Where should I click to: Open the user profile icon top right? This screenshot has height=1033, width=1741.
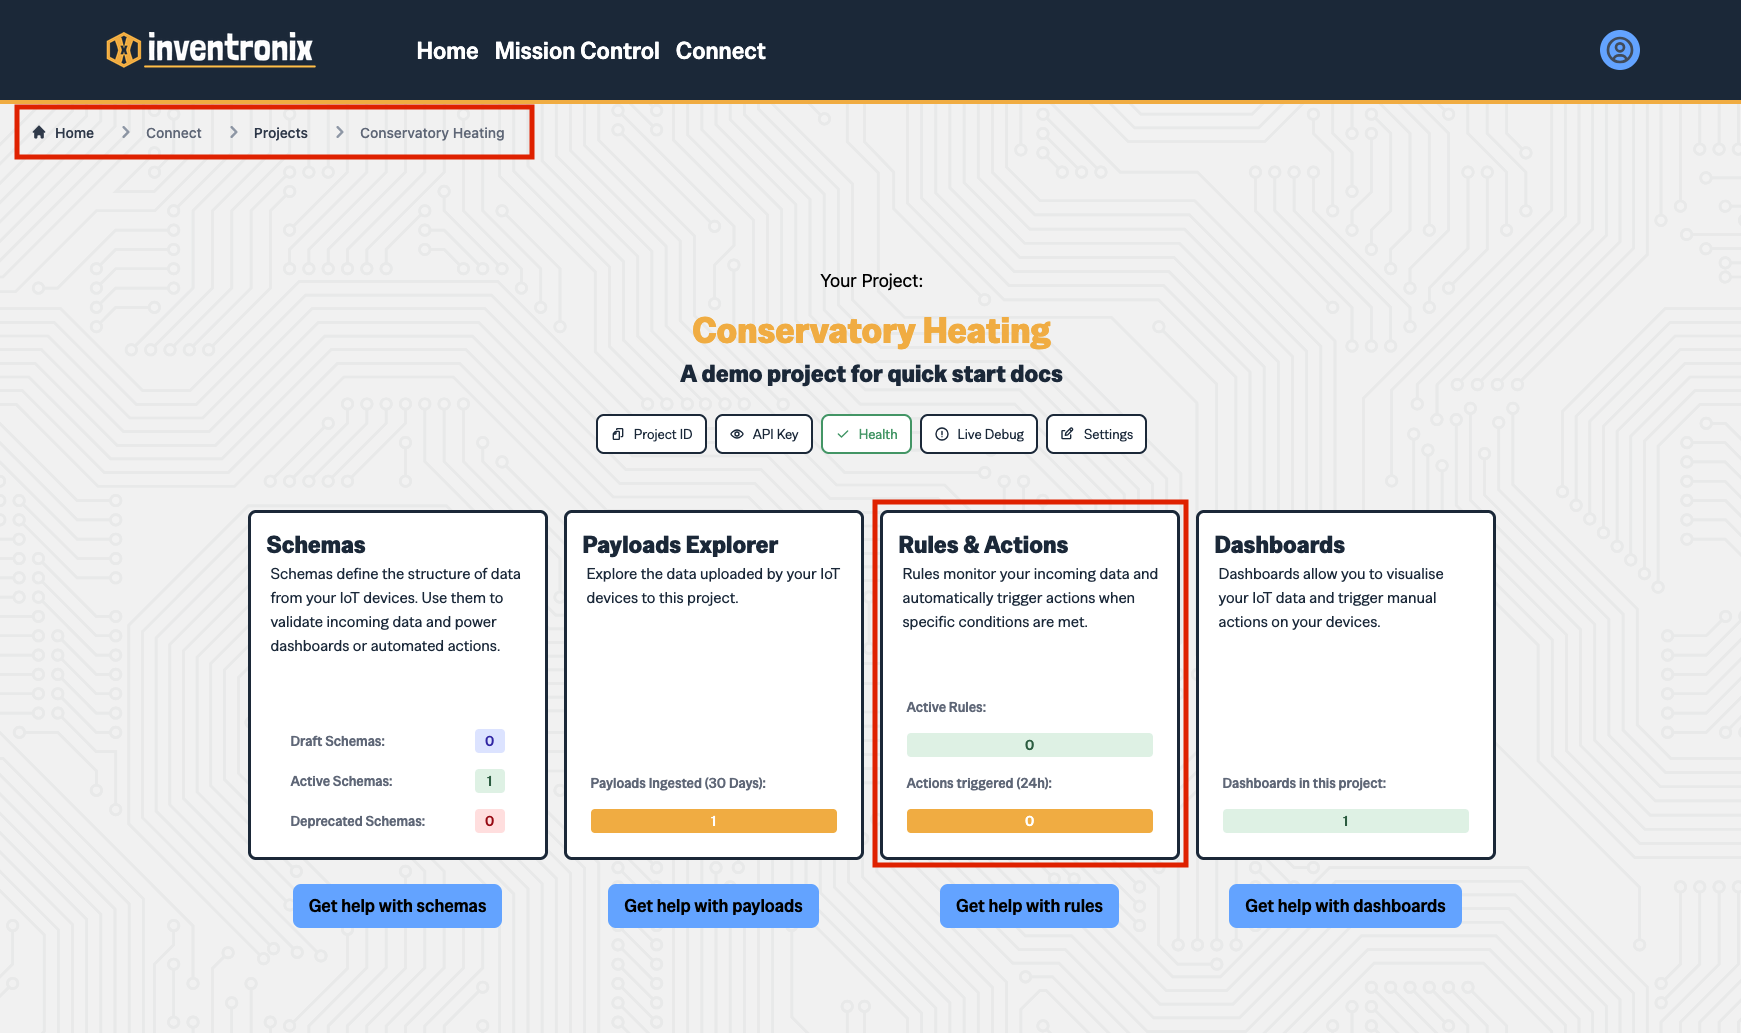(1619, 49)
